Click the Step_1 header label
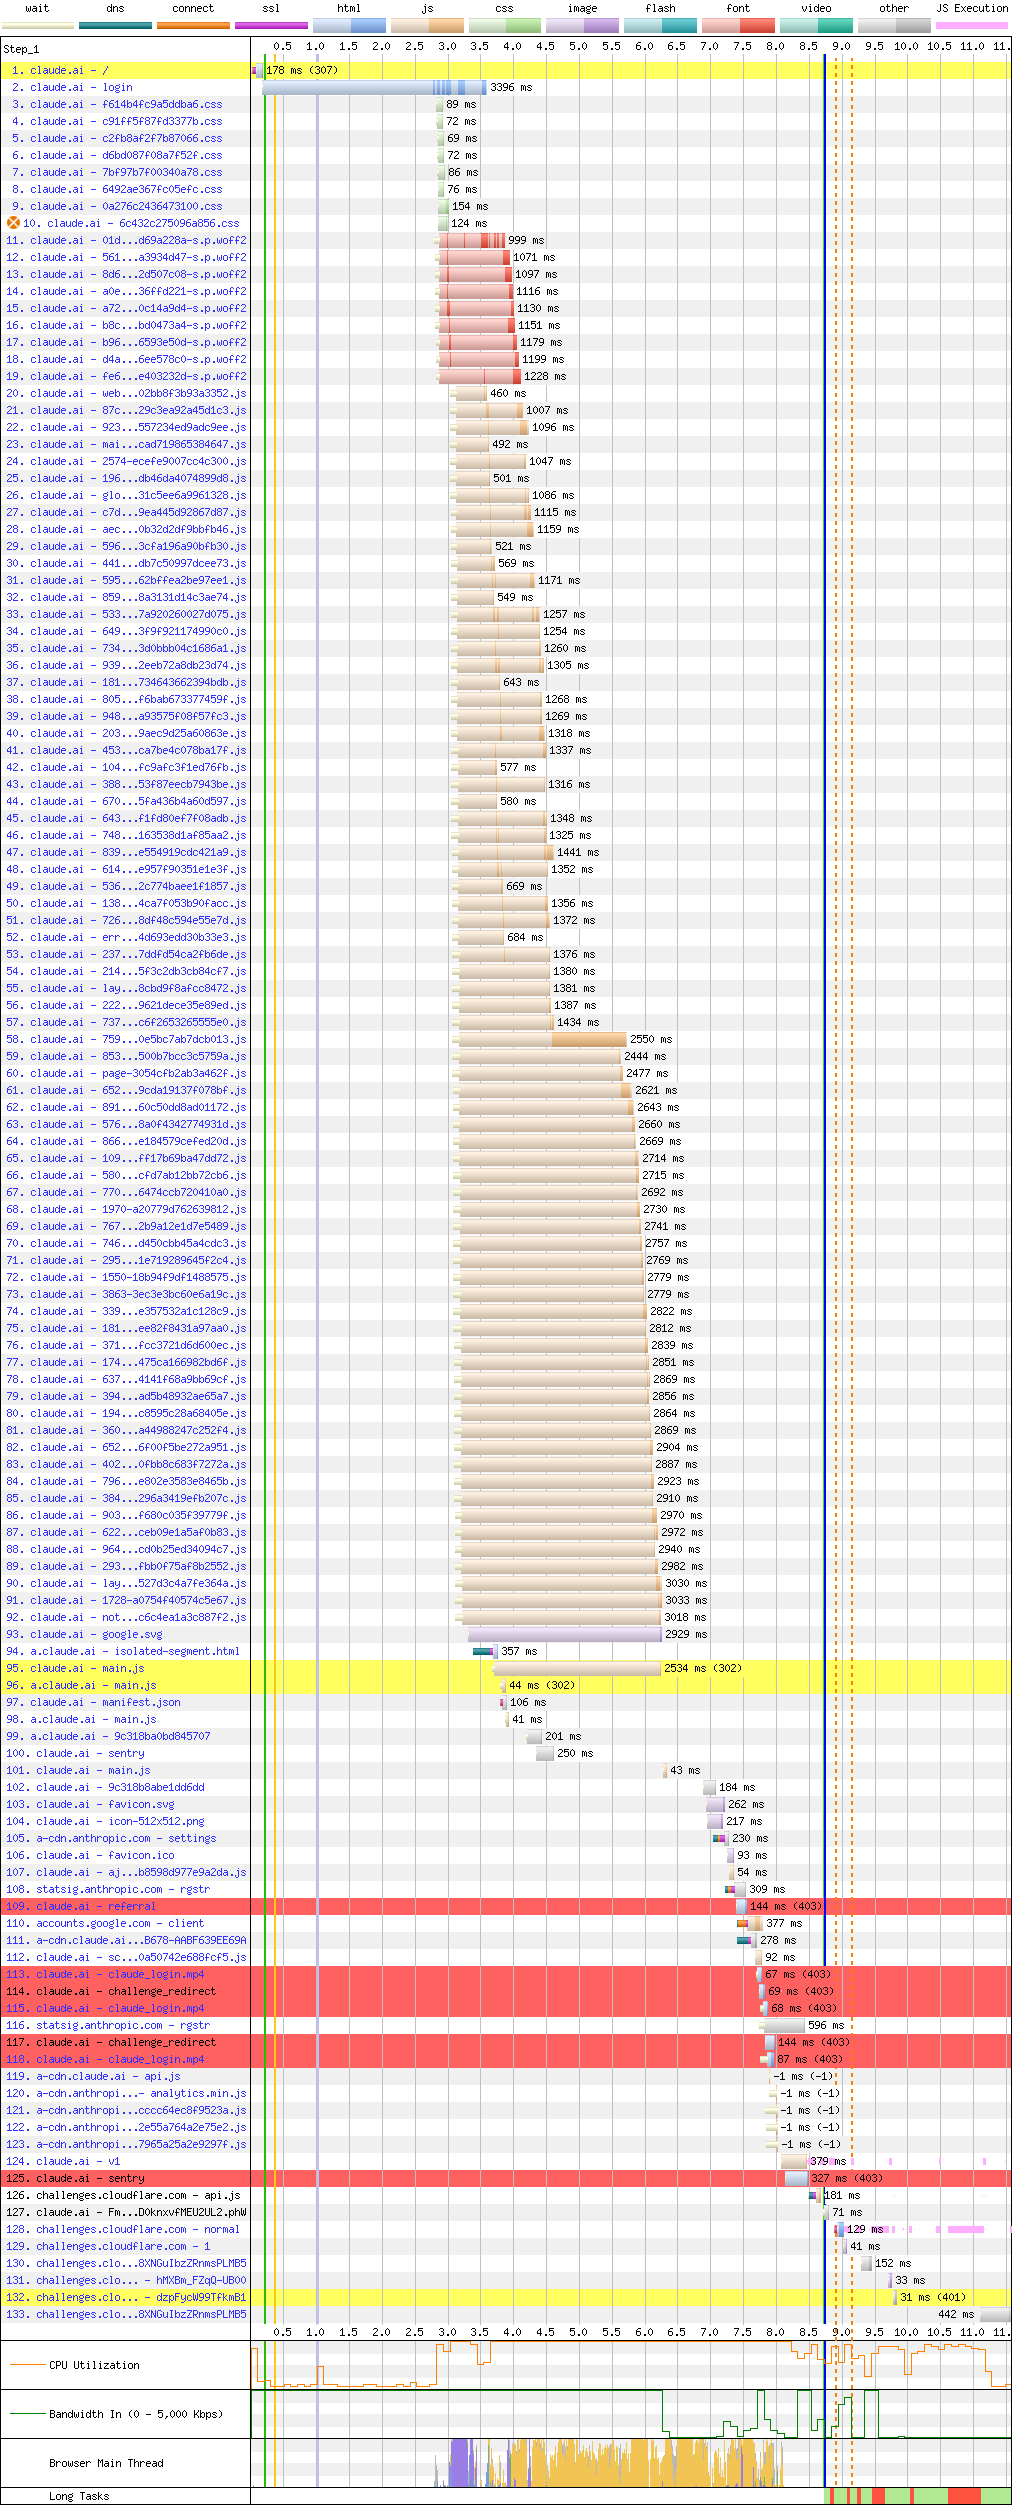 pos(21,49)
